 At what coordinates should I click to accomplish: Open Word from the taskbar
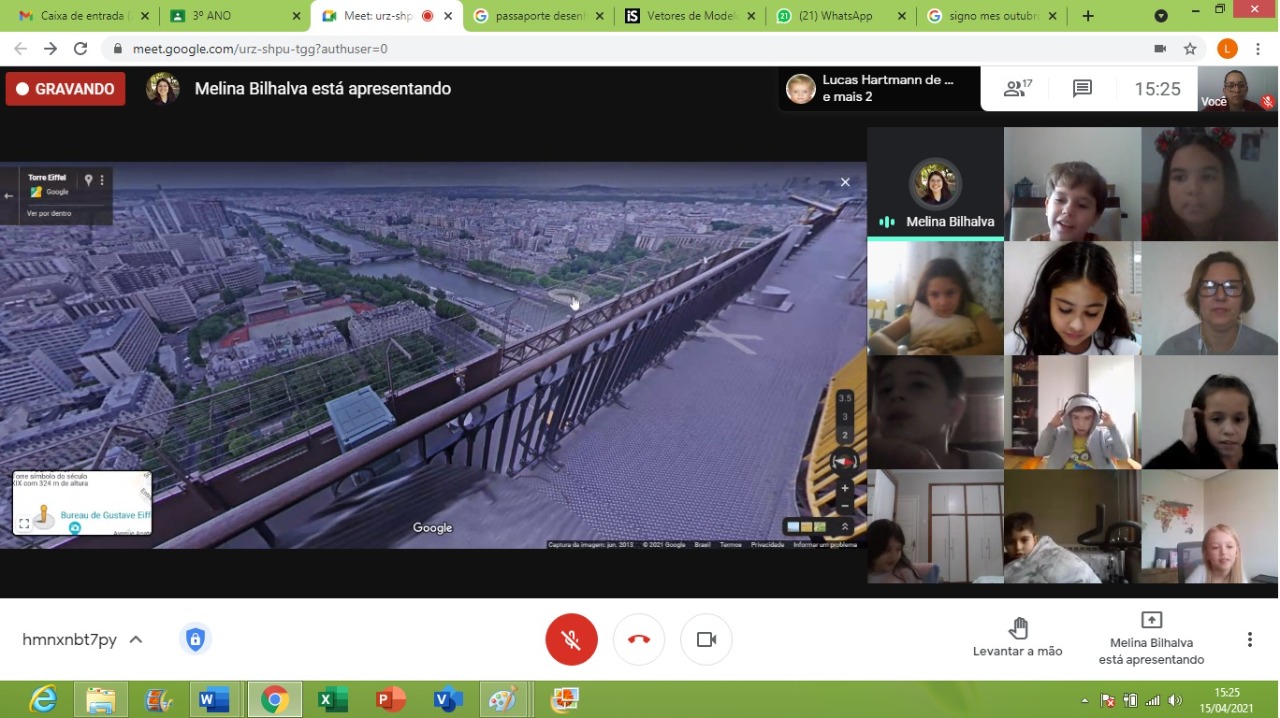point(213,699)
